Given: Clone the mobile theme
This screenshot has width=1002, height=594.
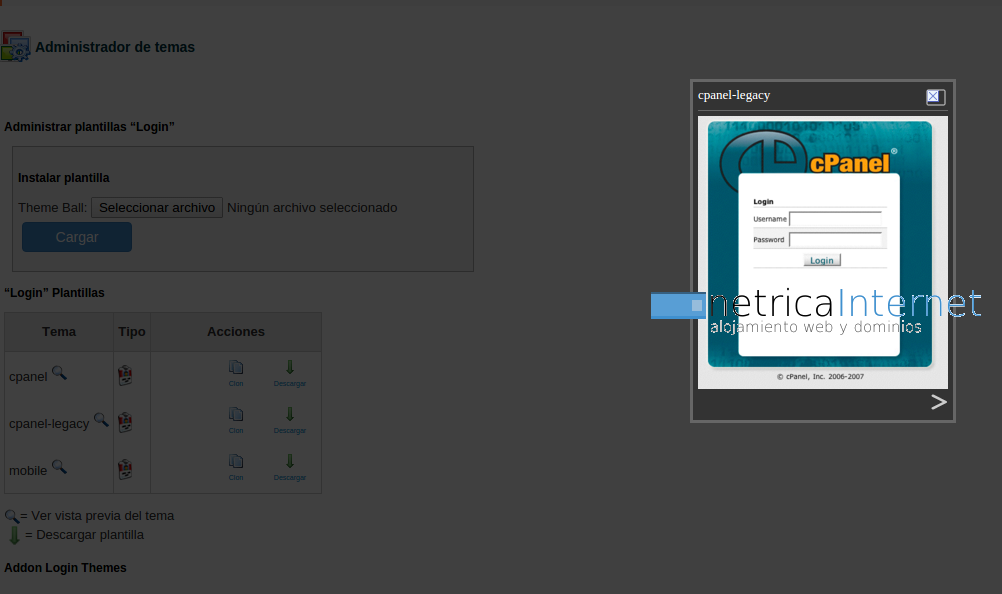Looking at the screenshot, I should coord(236,466).
